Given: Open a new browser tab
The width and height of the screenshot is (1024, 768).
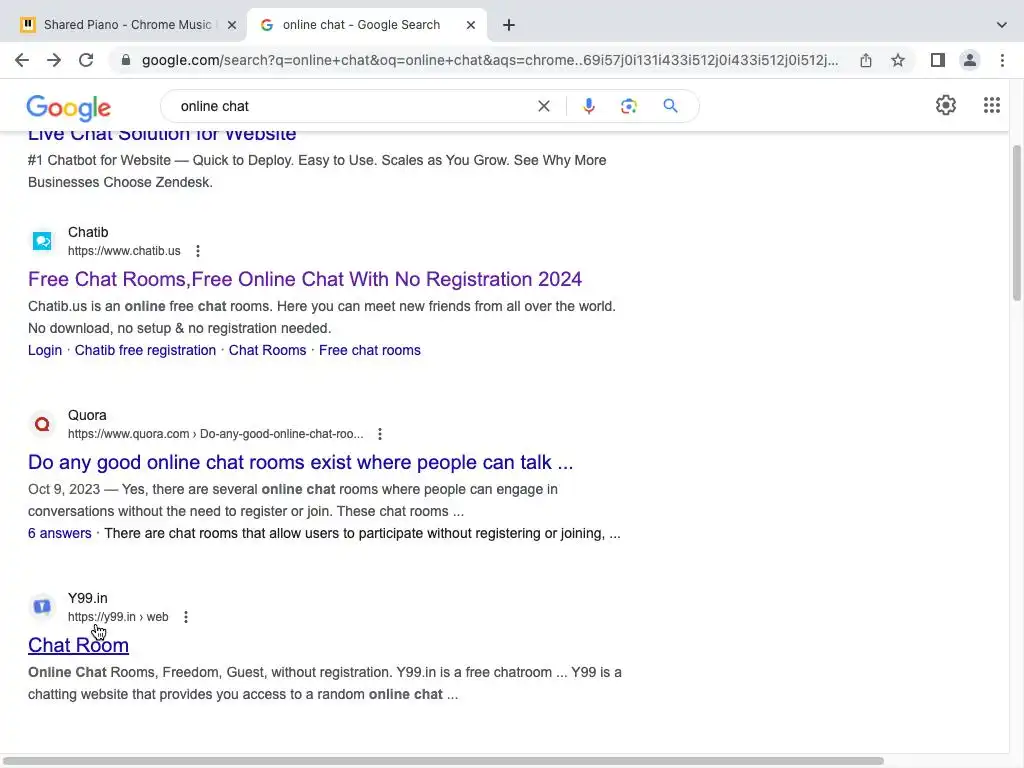Looking at the screenshot, I should tap(509, 25).
